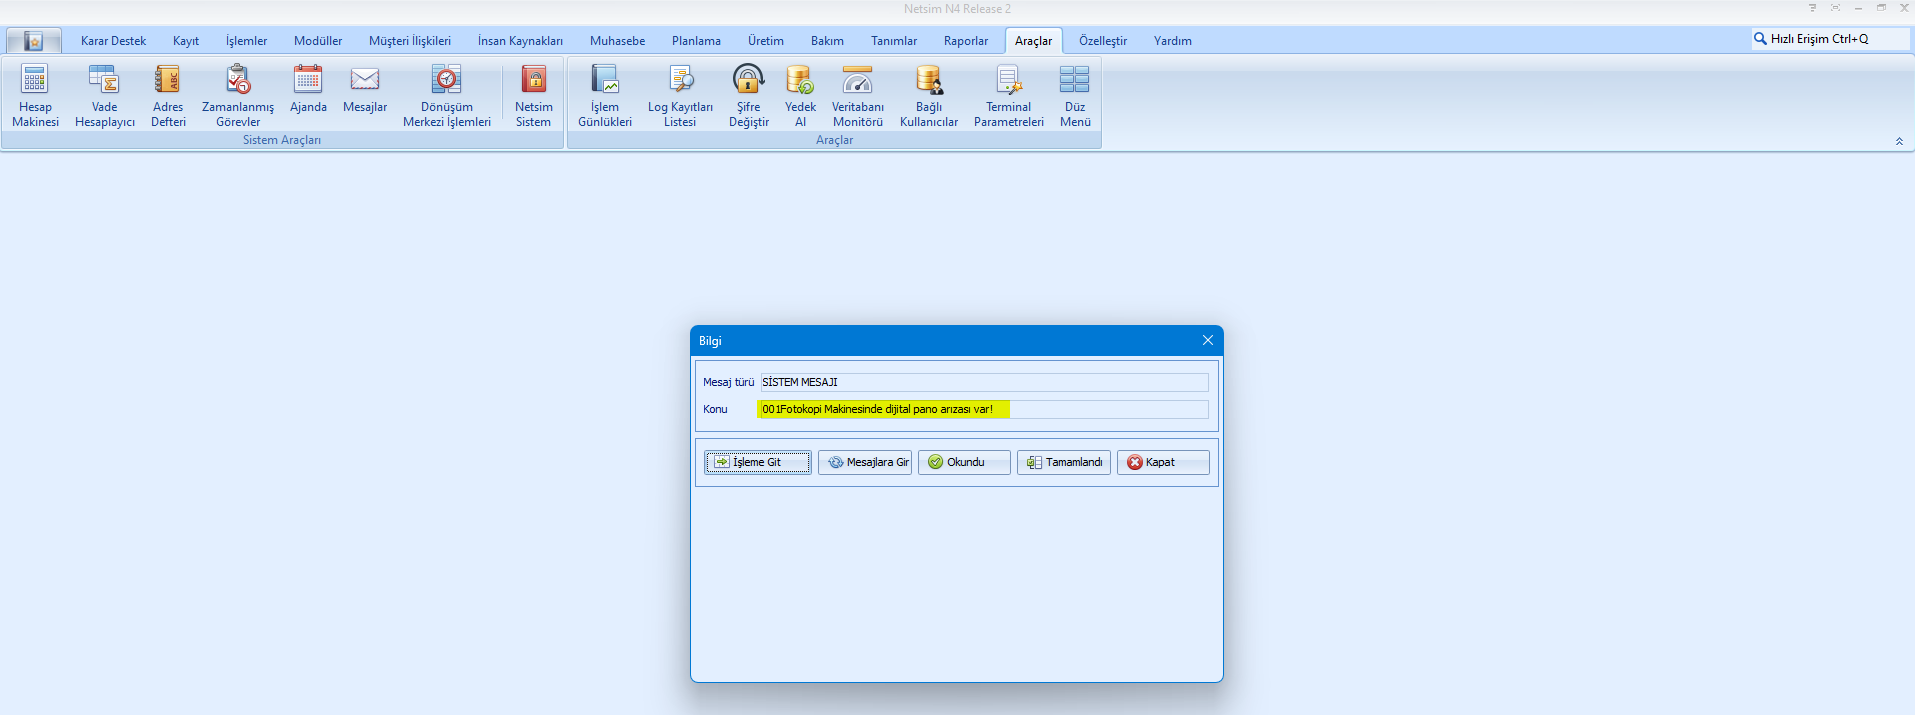Close the Bilgi dialog with X
1915x715 pixels.
(1207, 341)
